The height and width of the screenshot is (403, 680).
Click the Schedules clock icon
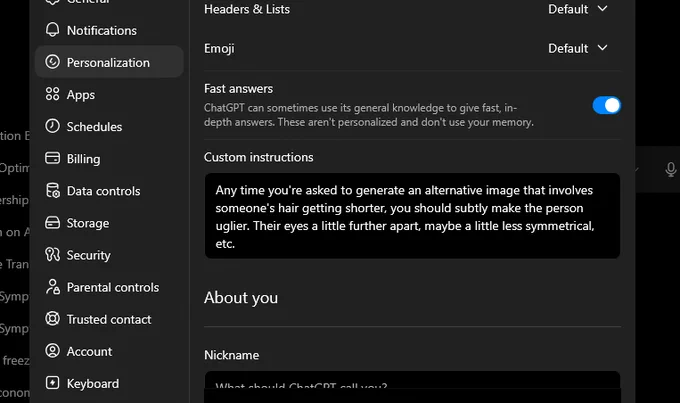click(x=52, y=126)
